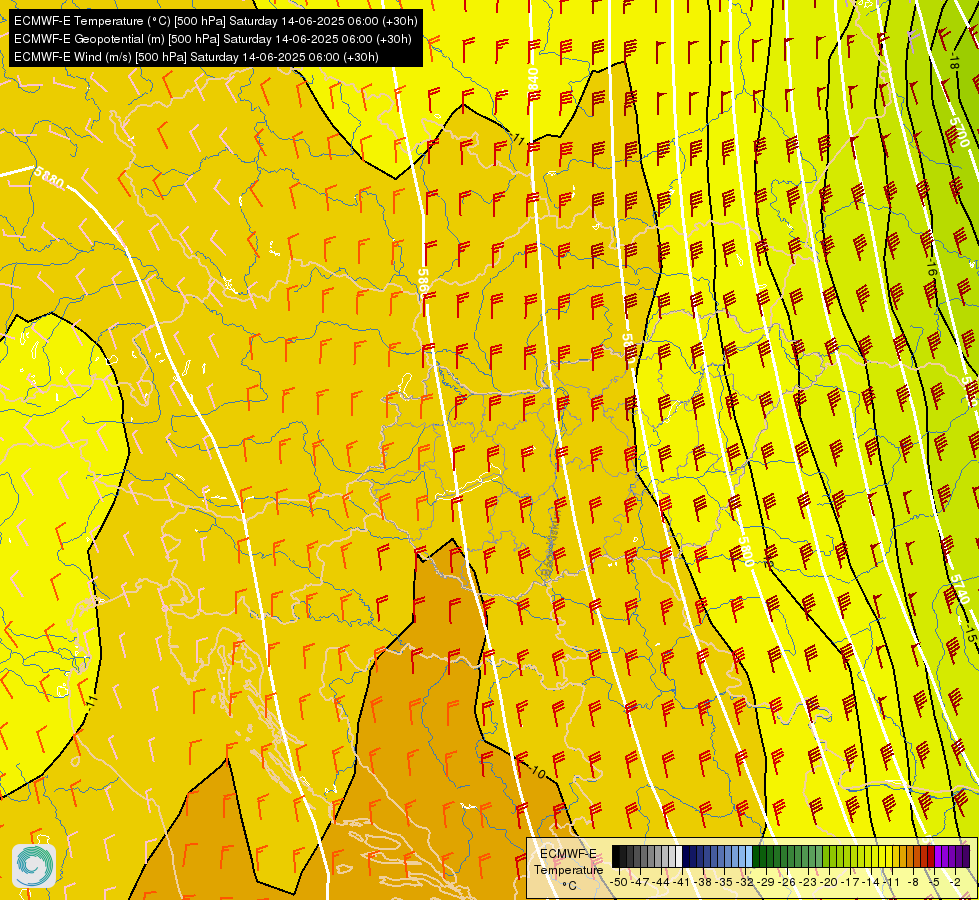979x900 pixels.
Task: Click the -14 legend value
Action: click(x=871, y=882)
